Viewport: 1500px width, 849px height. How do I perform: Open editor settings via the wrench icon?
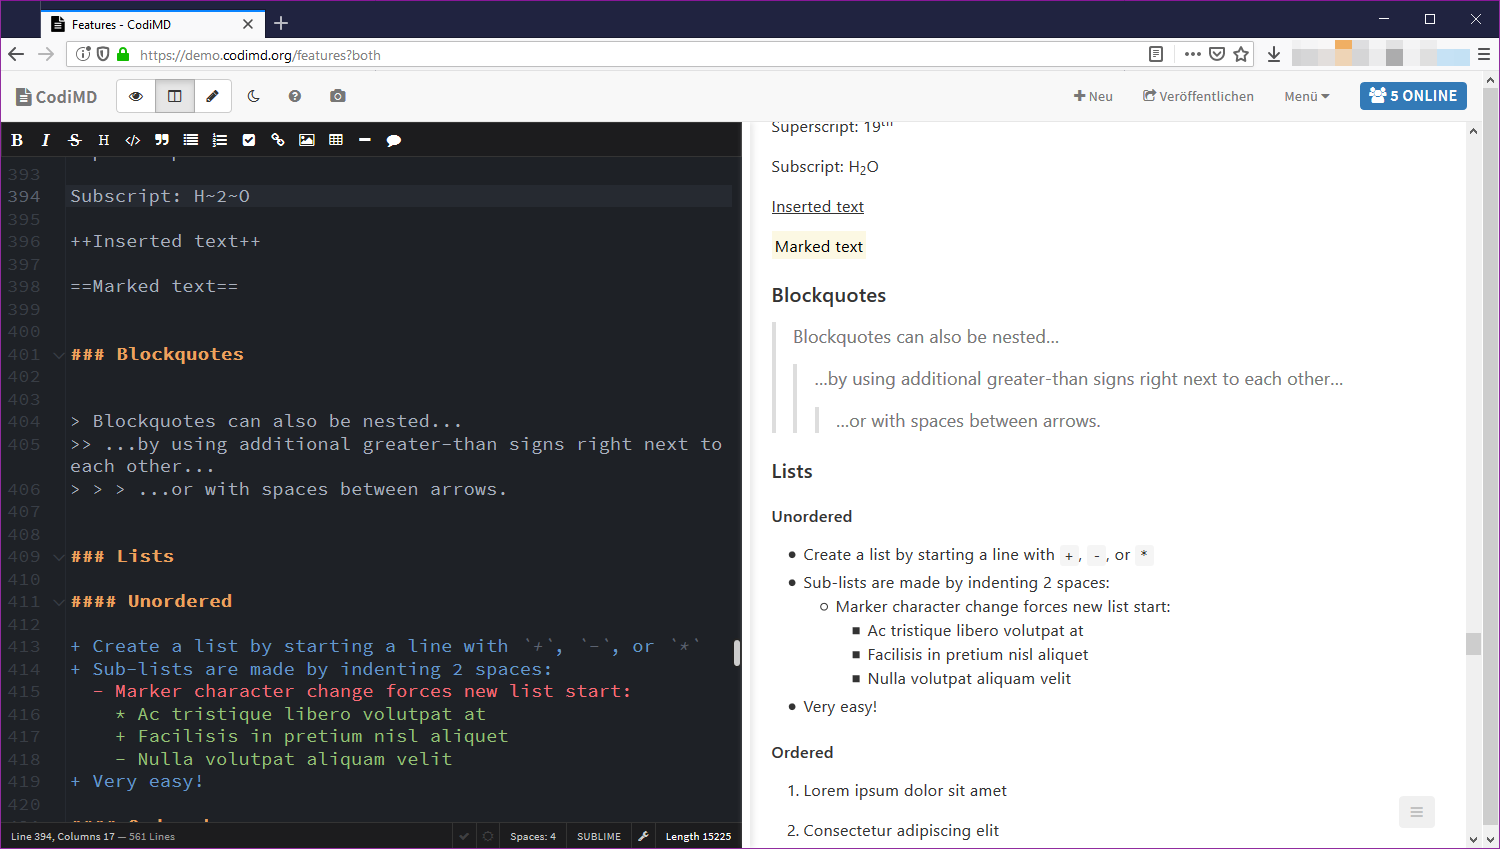click(643, 835)
